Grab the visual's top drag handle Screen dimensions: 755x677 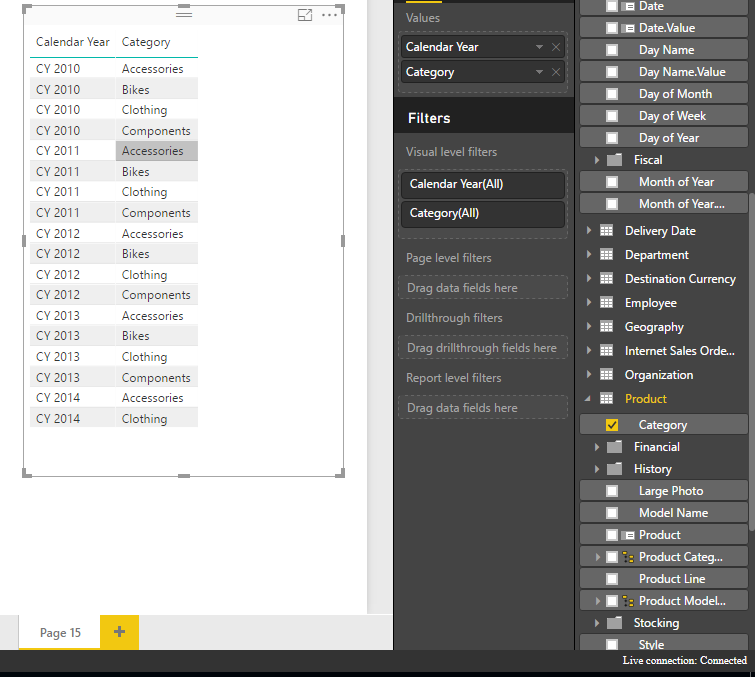184,14
